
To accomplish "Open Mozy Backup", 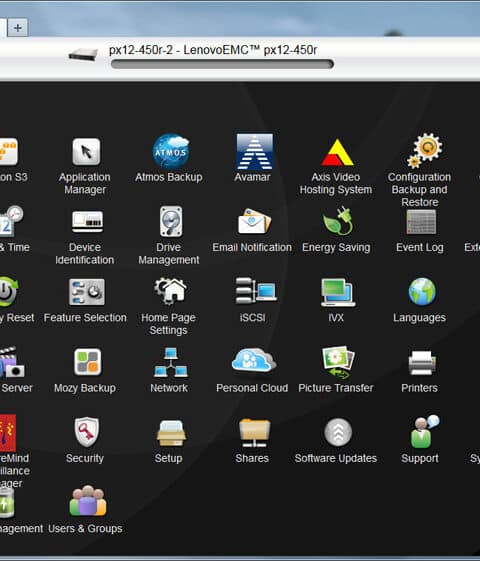I will (87, 362).
